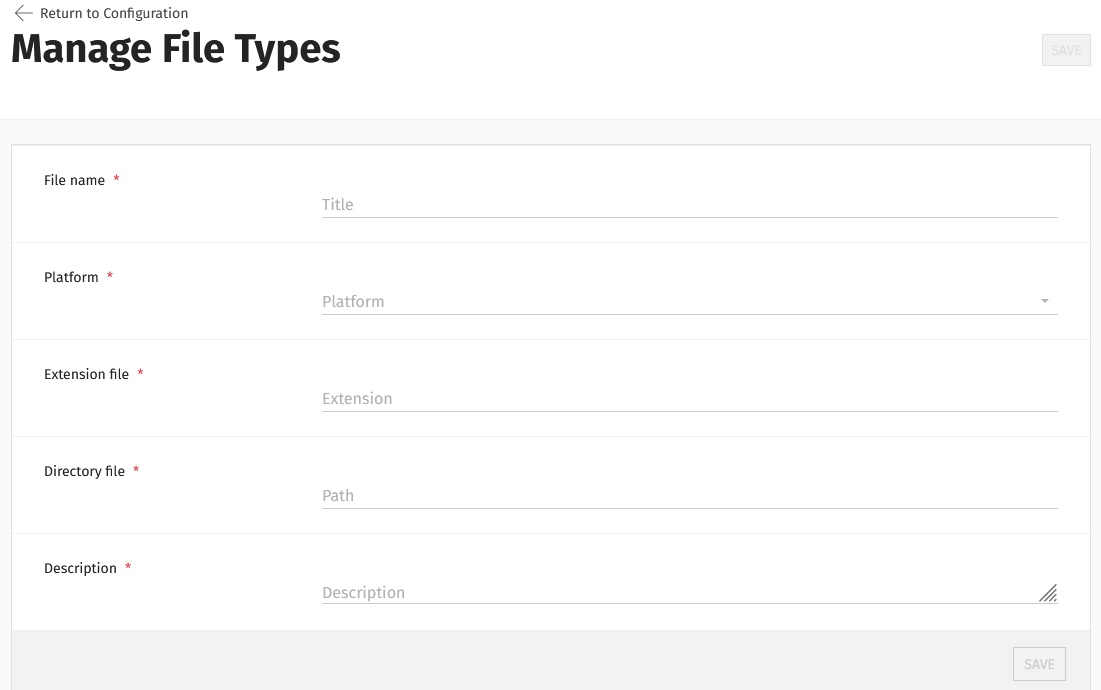Click the required asterisk beside Description label
The height and width of the screenshot is (690, 1101).
click(128, 566)
